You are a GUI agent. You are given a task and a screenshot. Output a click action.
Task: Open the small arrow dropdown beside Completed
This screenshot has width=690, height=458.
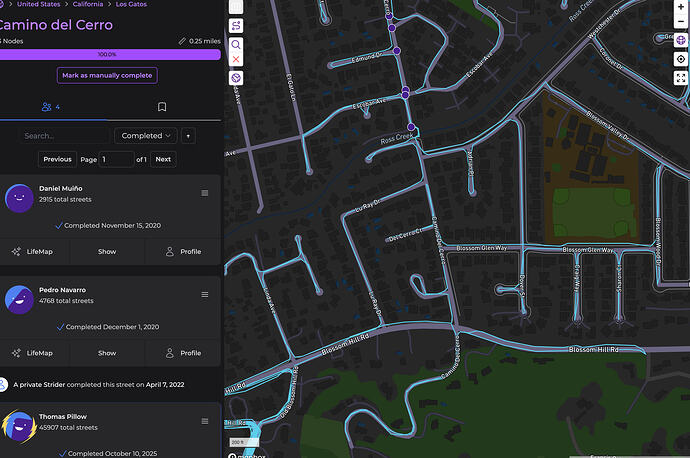(x=188, y=136)
